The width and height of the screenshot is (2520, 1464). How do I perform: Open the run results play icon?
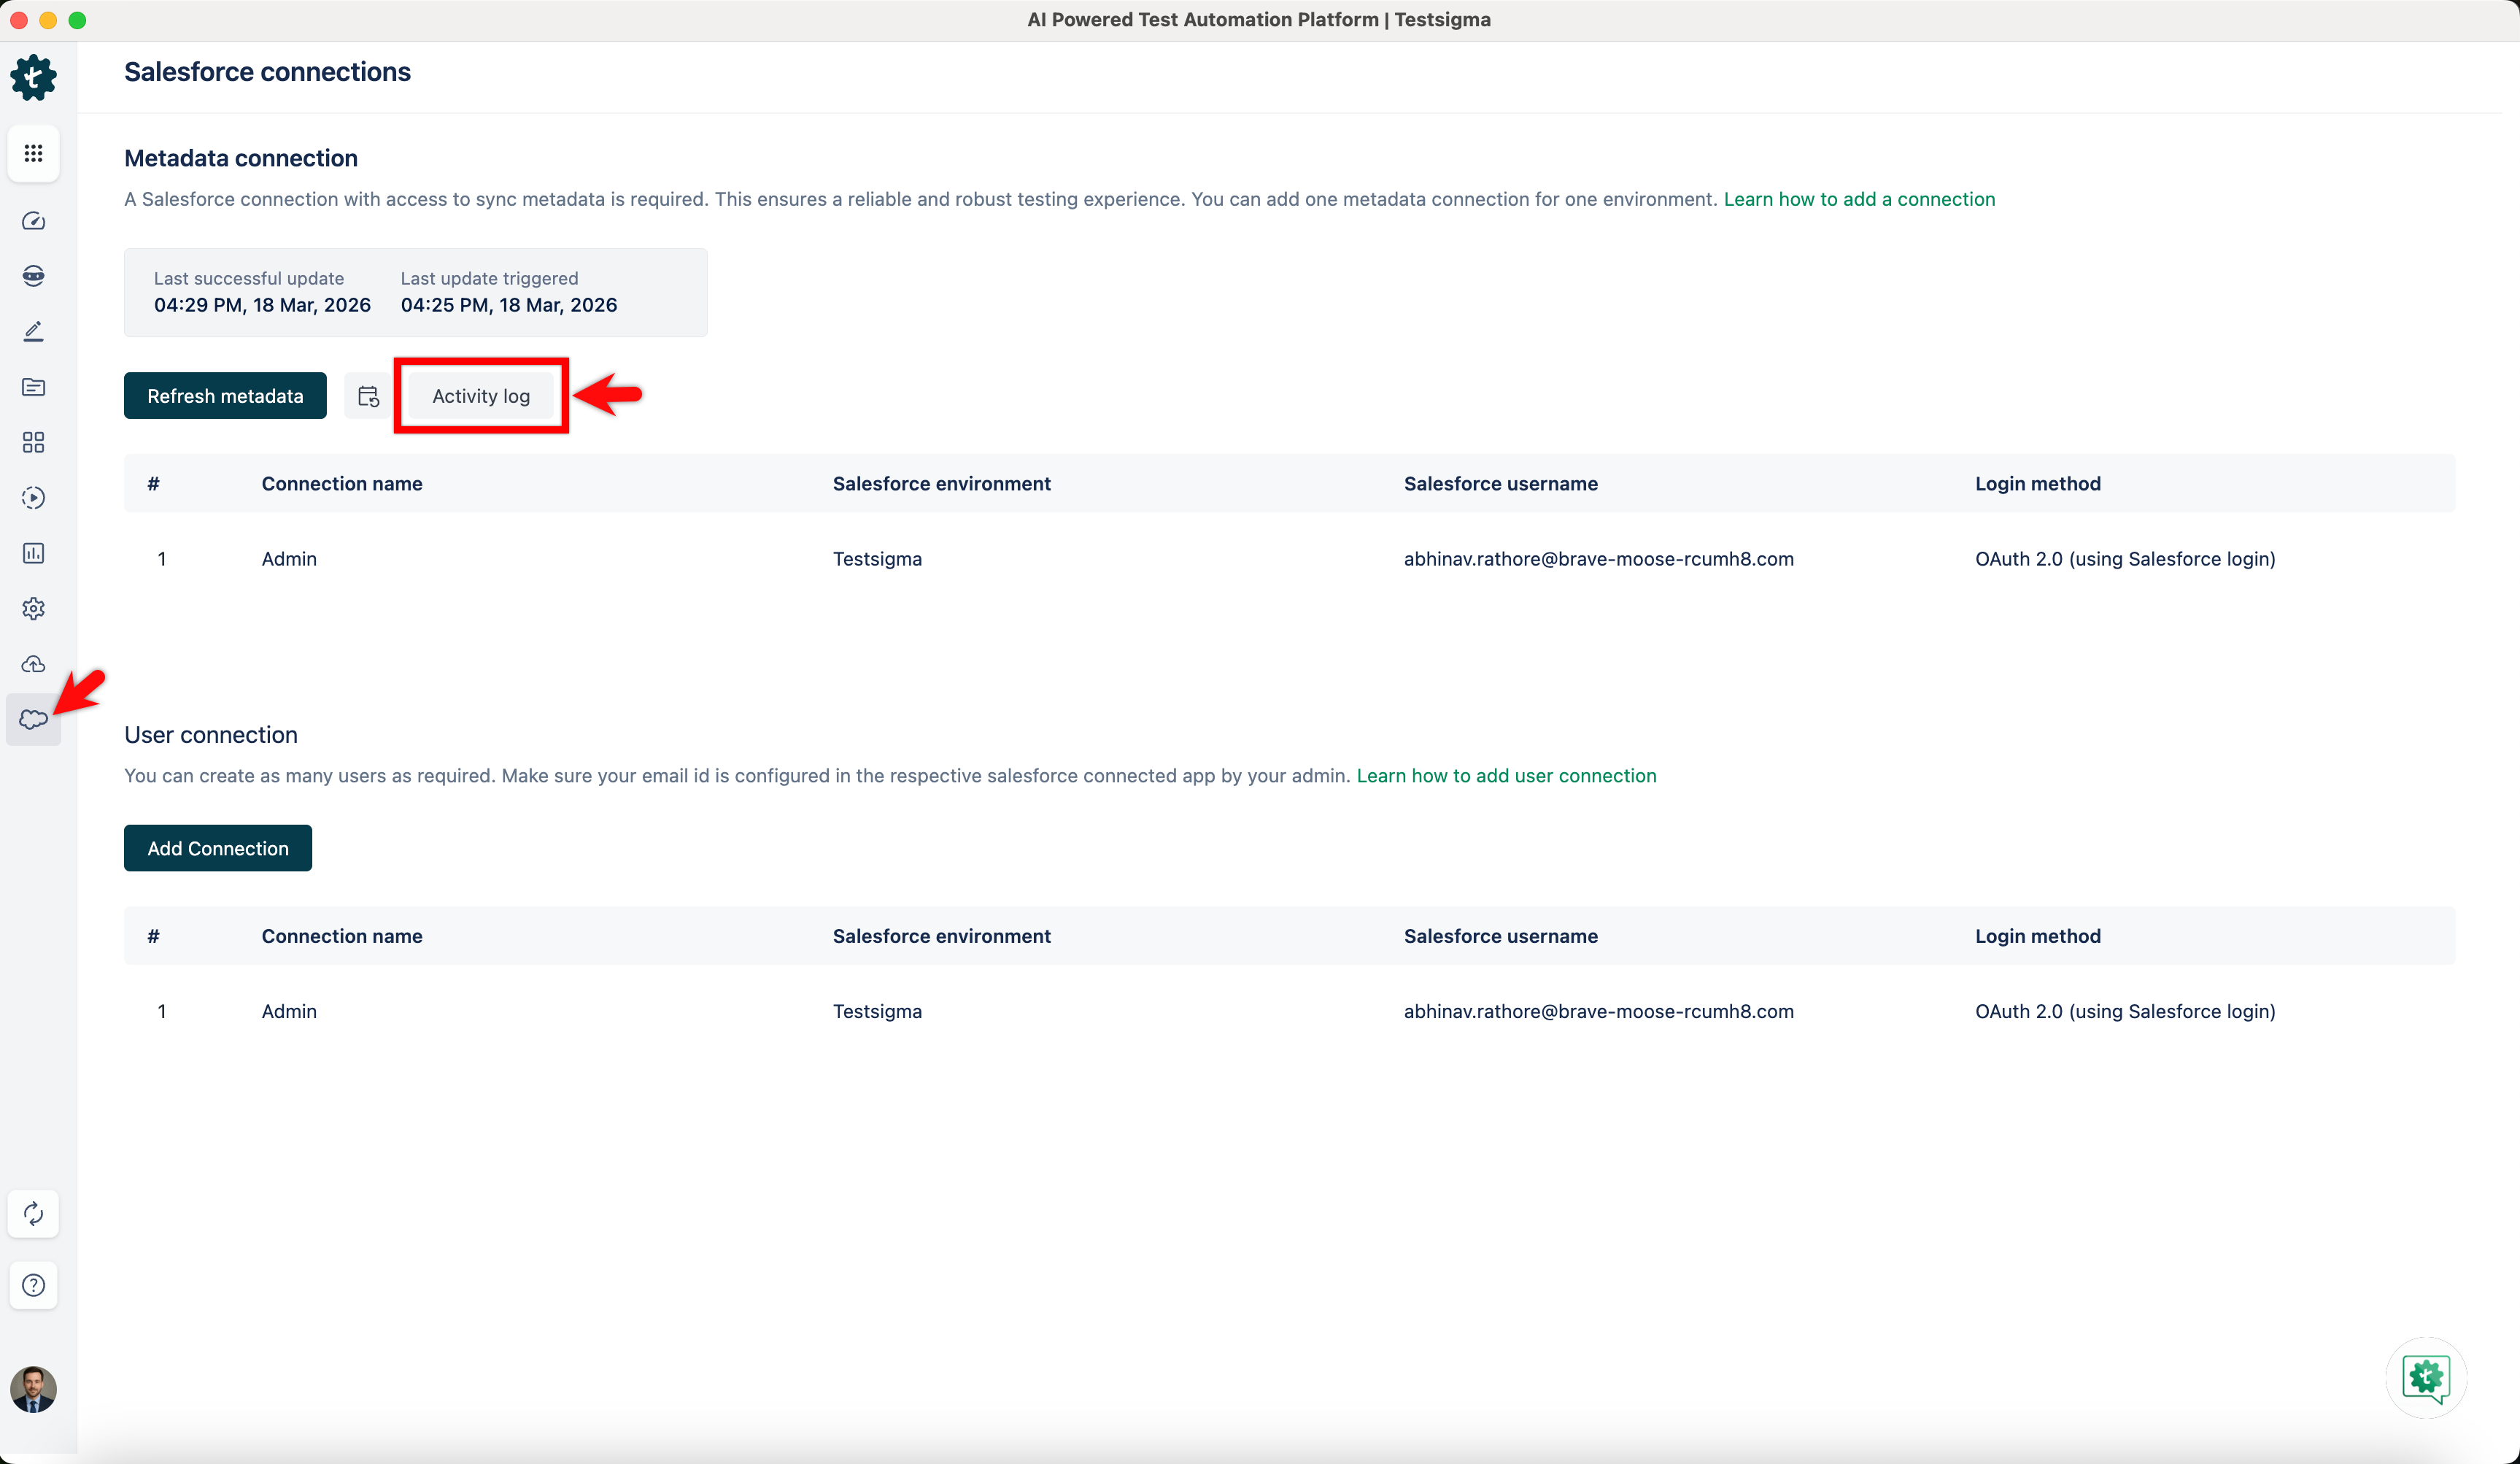pos(33,498)
